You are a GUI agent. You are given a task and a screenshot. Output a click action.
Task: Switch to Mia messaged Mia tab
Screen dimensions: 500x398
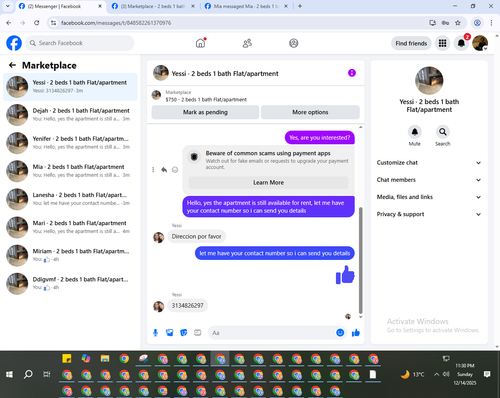(x=246, y=6)
